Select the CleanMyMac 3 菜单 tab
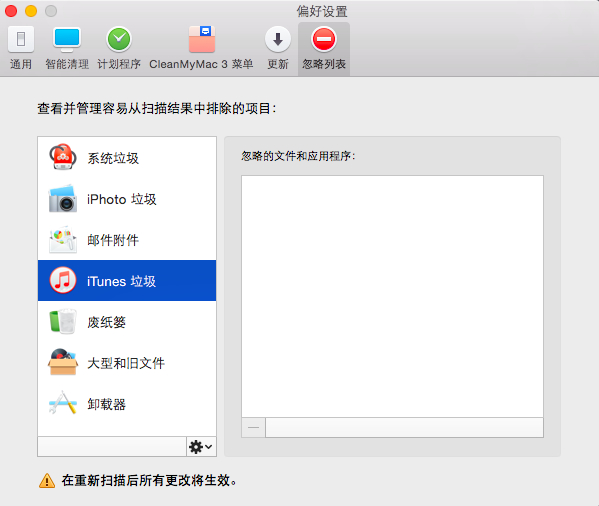The height and width of the screenshot is (506, 599). 201,48
